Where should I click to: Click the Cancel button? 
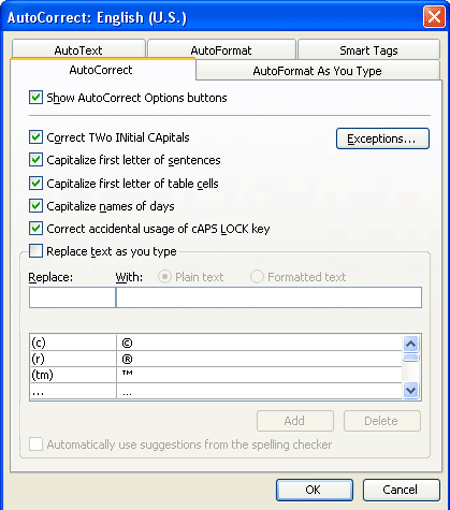tap(401, 490)
